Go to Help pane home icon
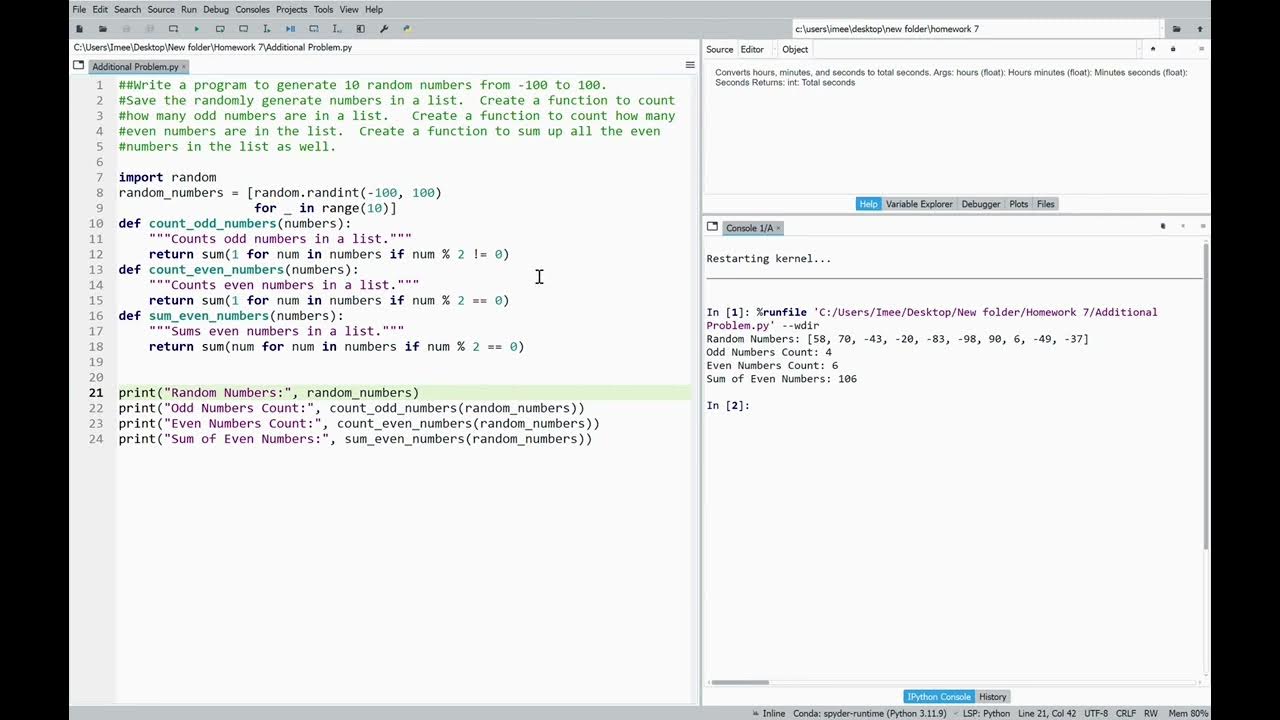 [x=1153, y=49]
